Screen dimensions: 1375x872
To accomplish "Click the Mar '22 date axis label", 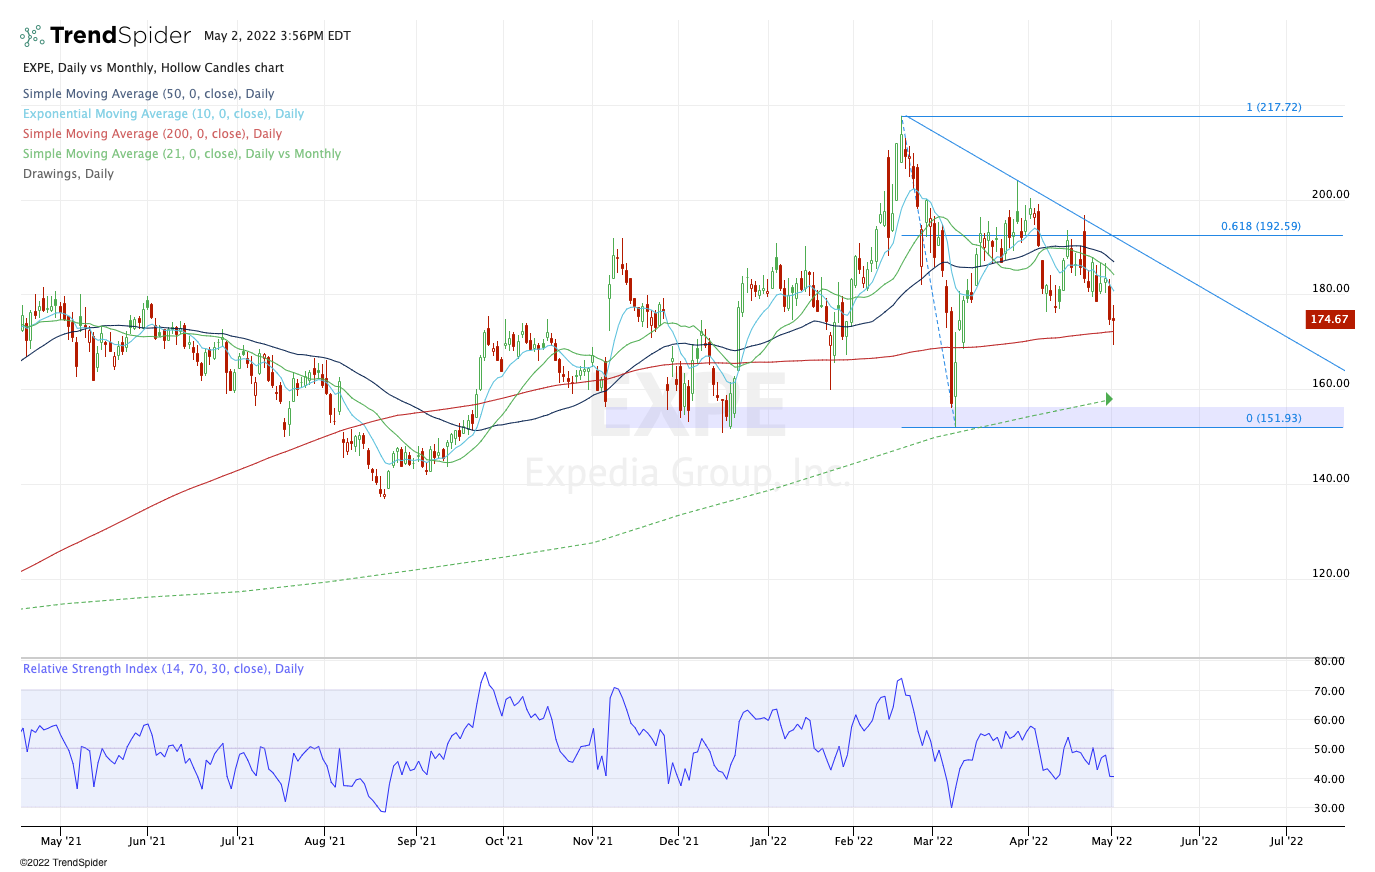I will (x=933, y=841).
